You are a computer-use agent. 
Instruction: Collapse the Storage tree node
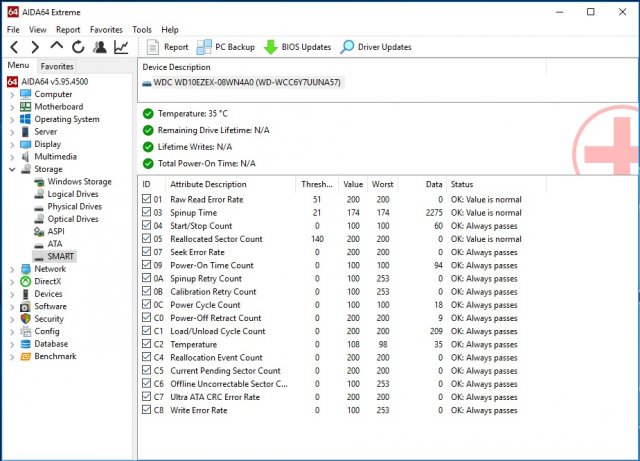click(x=12, y=169)
